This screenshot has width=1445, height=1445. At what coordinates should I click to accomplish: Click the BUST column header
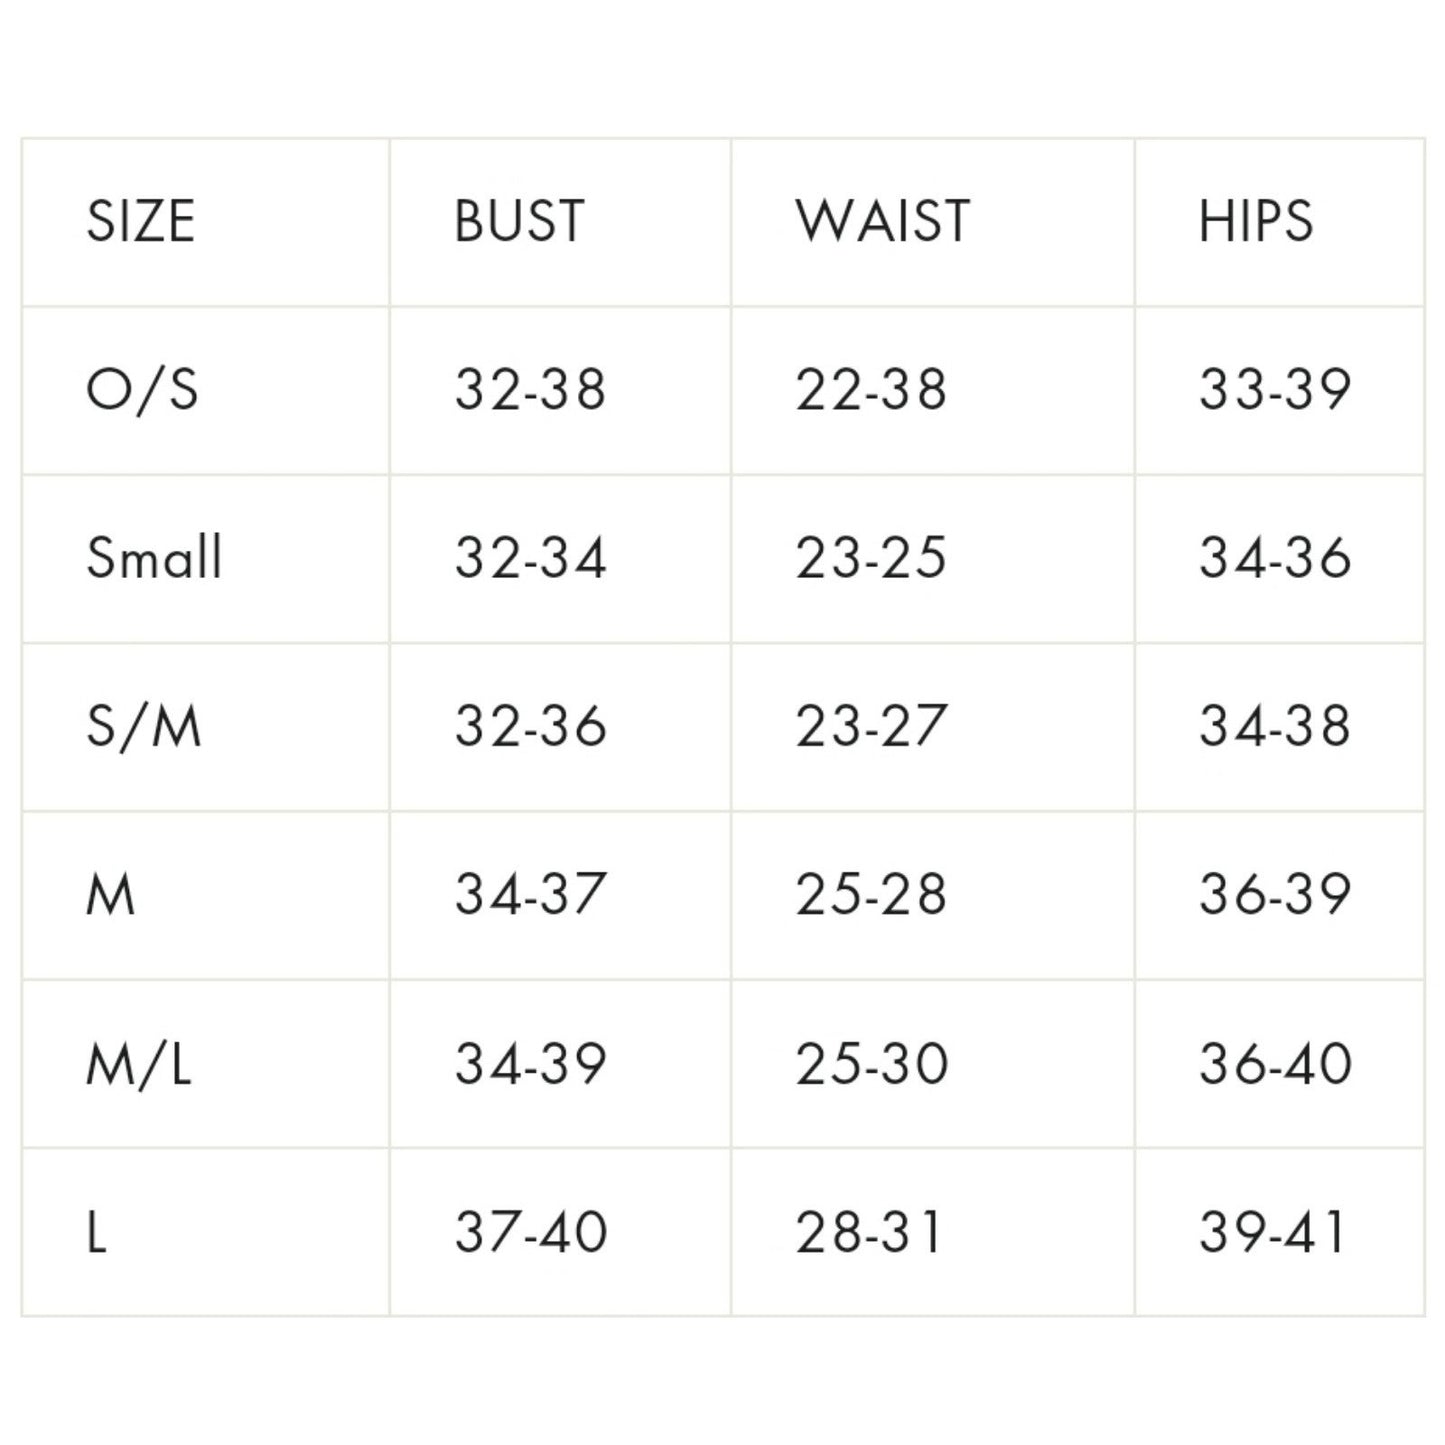click(x=519, y=221)
